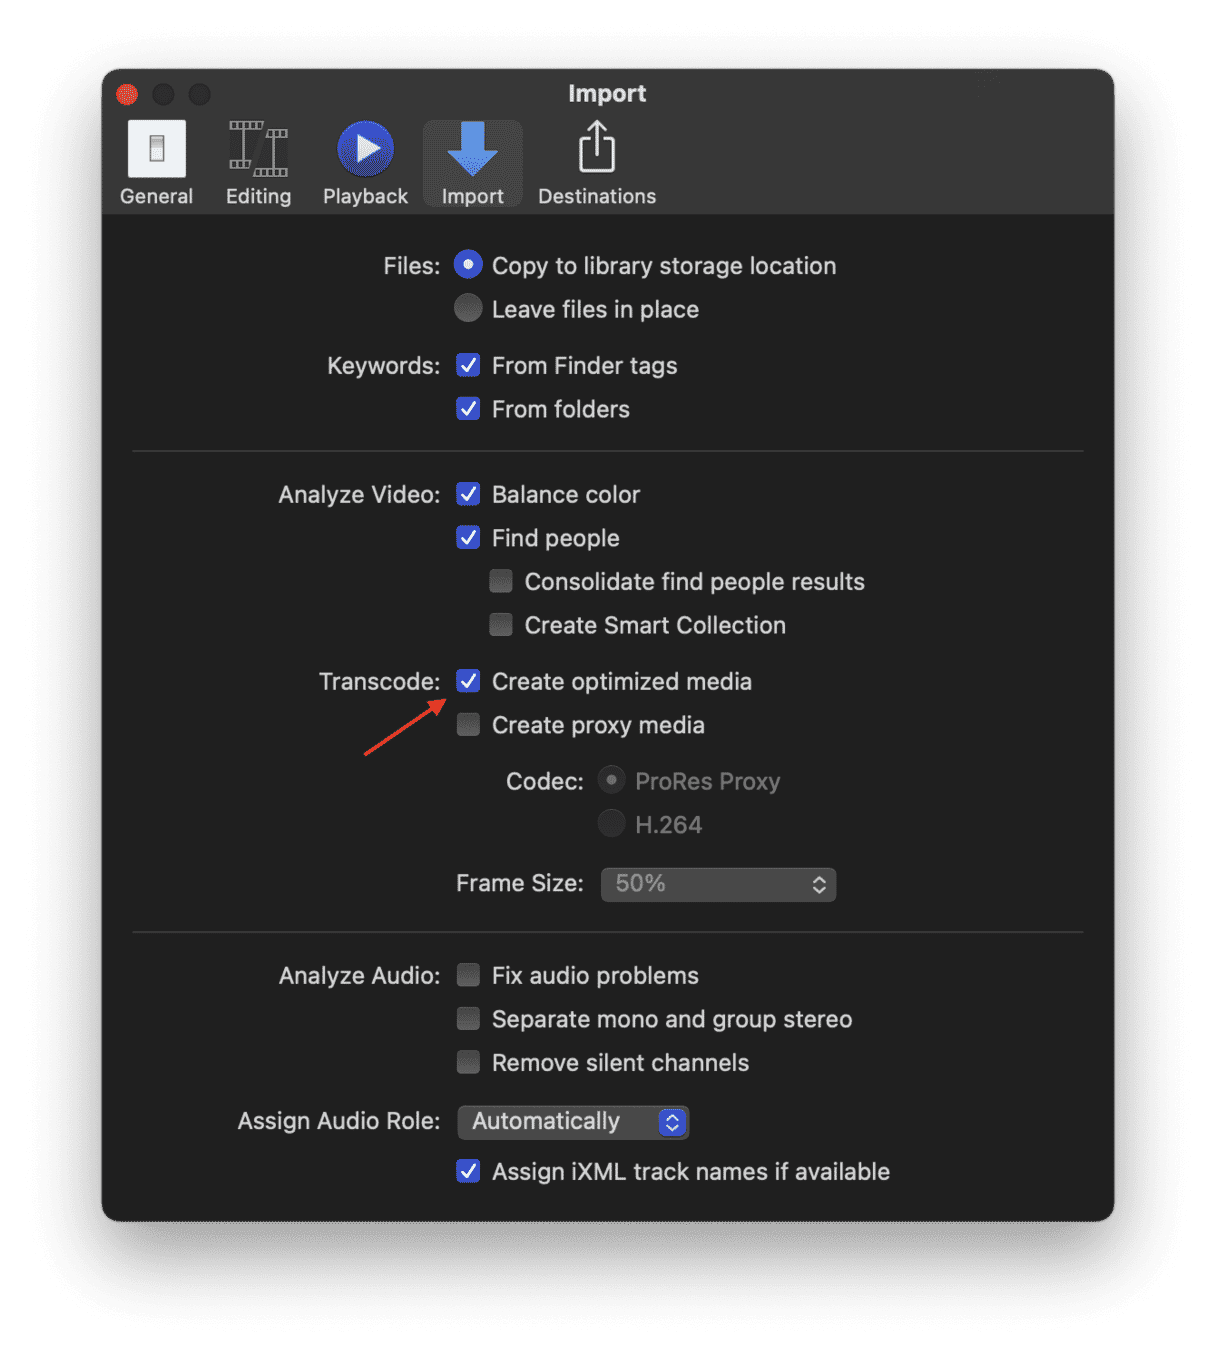
Task: Open the Frame Size dropdown
Action: click(x=718, y=884)
